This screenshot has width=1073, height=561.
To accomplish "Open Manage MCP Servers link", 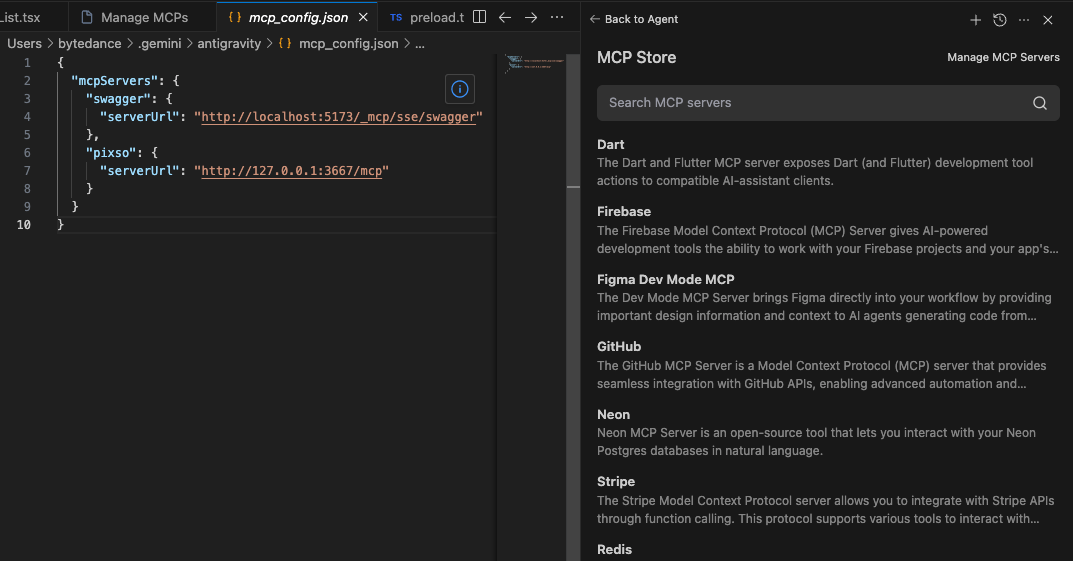I will pos(1003,58).
